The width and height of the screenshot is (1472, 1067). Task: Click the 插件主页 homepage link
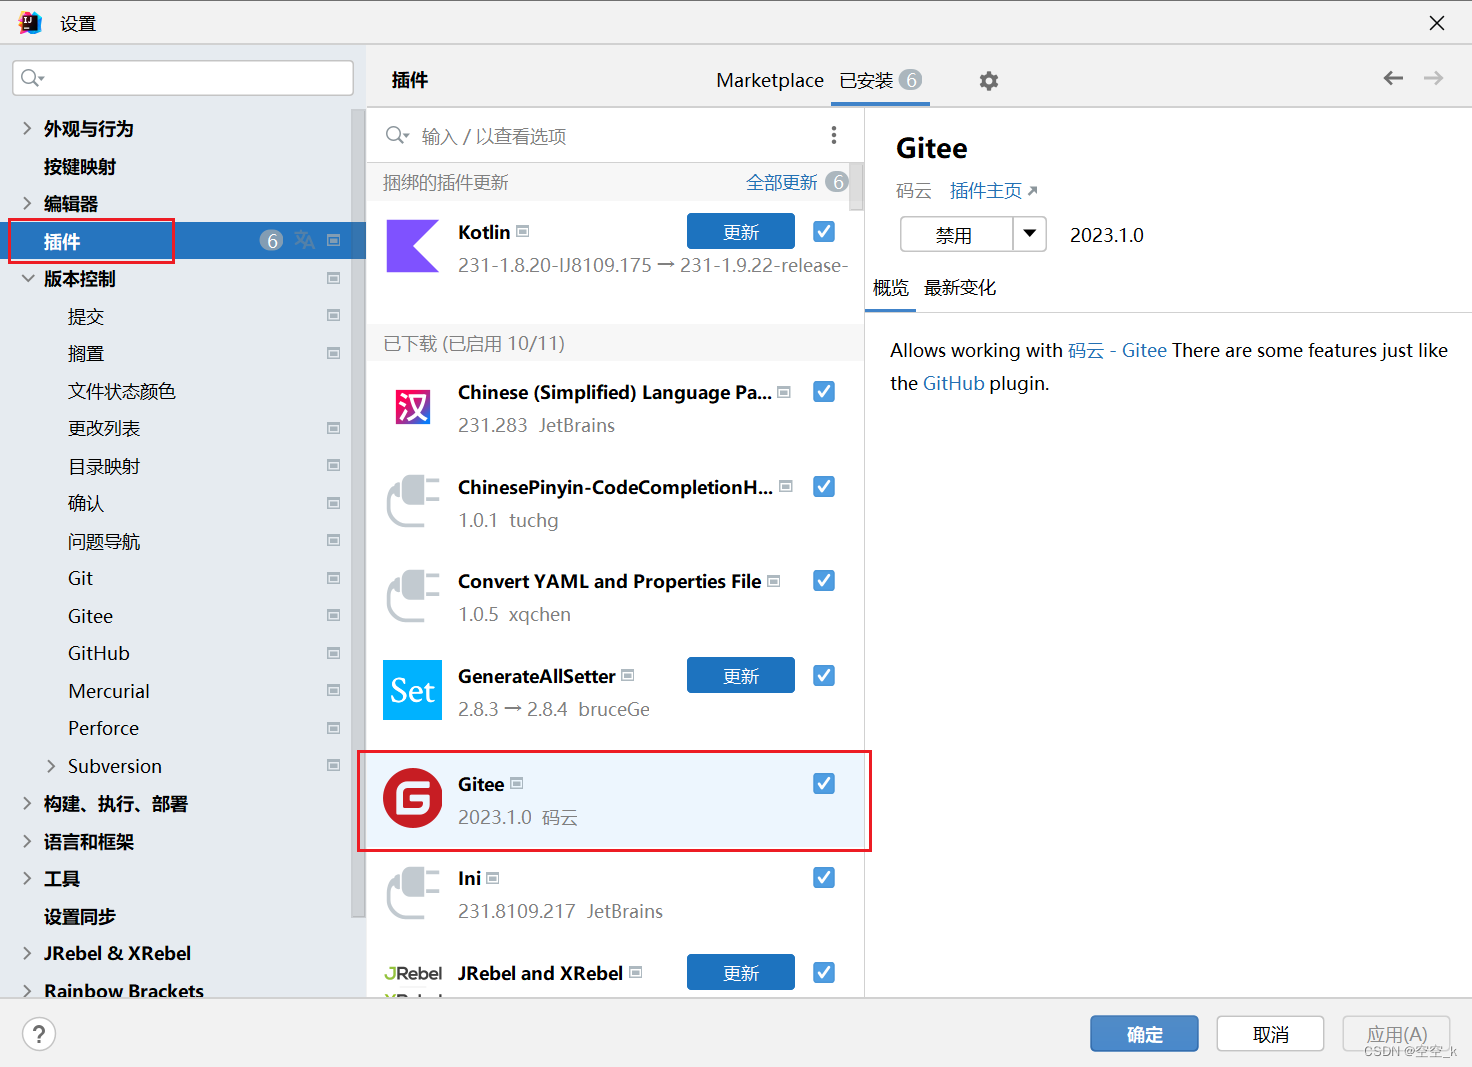(986, 190)
